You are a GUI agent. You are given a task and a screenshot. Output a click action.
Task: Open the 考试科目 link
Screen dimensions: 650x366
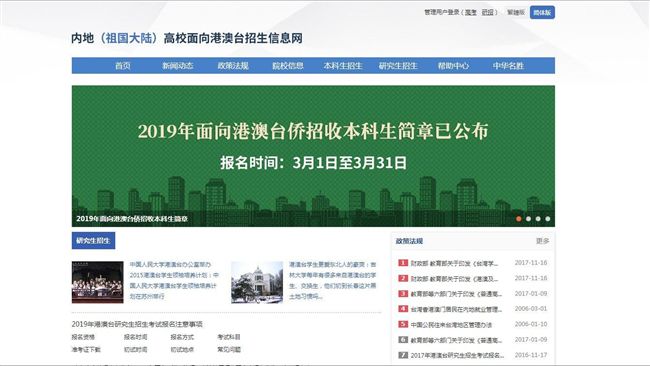229,337
